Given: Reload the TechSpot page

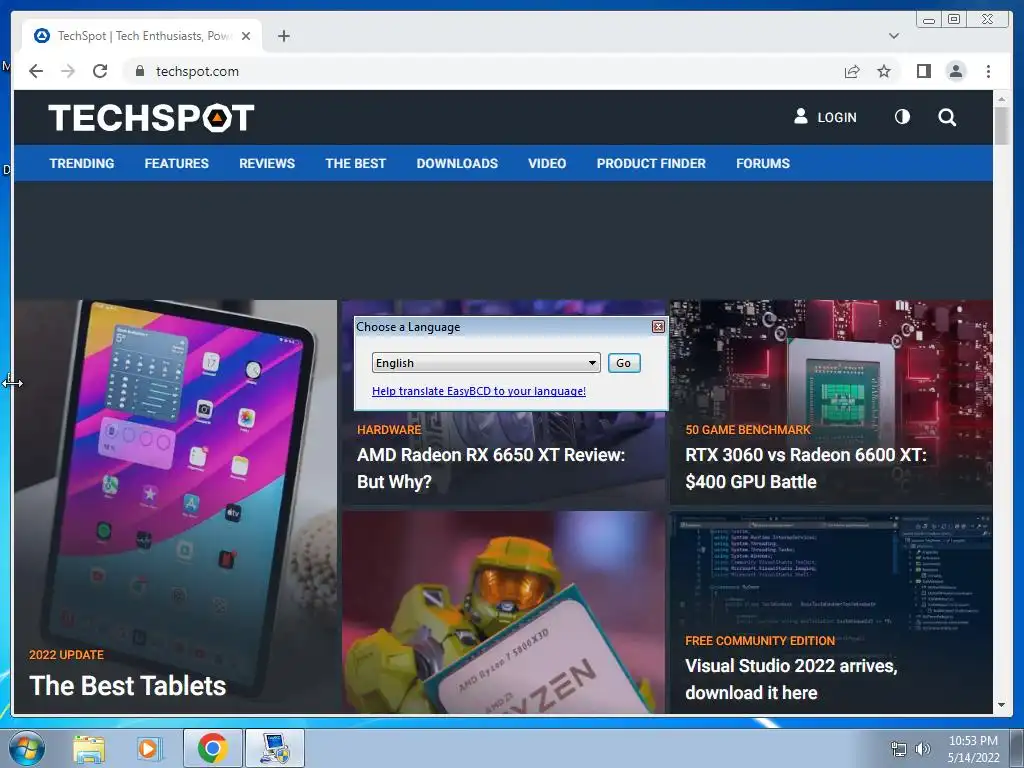Looking at the screenshot, I should click(x=100, y=71).
